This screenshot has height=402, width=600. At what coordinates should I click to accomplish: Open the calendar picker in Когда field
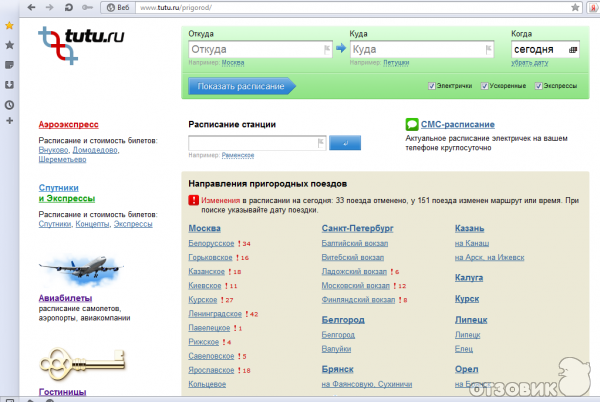[x=572, y=48]
